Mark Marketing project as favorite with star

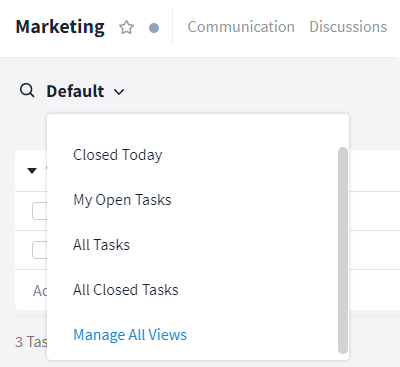coord(126,27)
